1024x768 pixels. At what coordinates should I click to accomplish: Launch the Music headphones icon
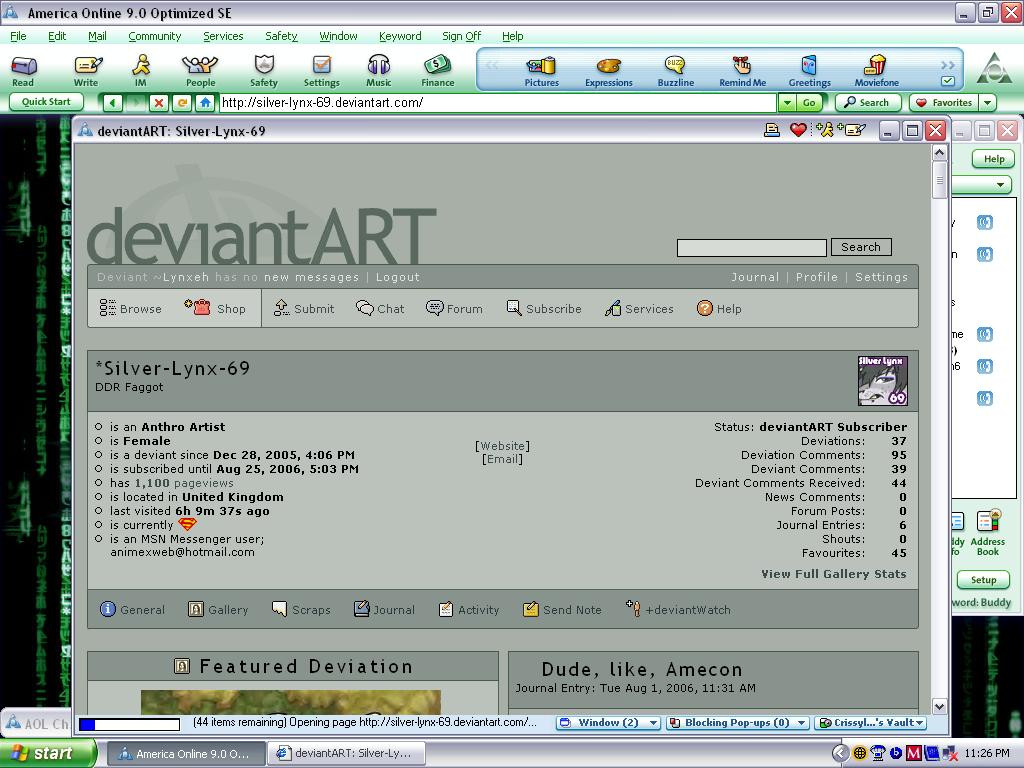pos(379,71)
